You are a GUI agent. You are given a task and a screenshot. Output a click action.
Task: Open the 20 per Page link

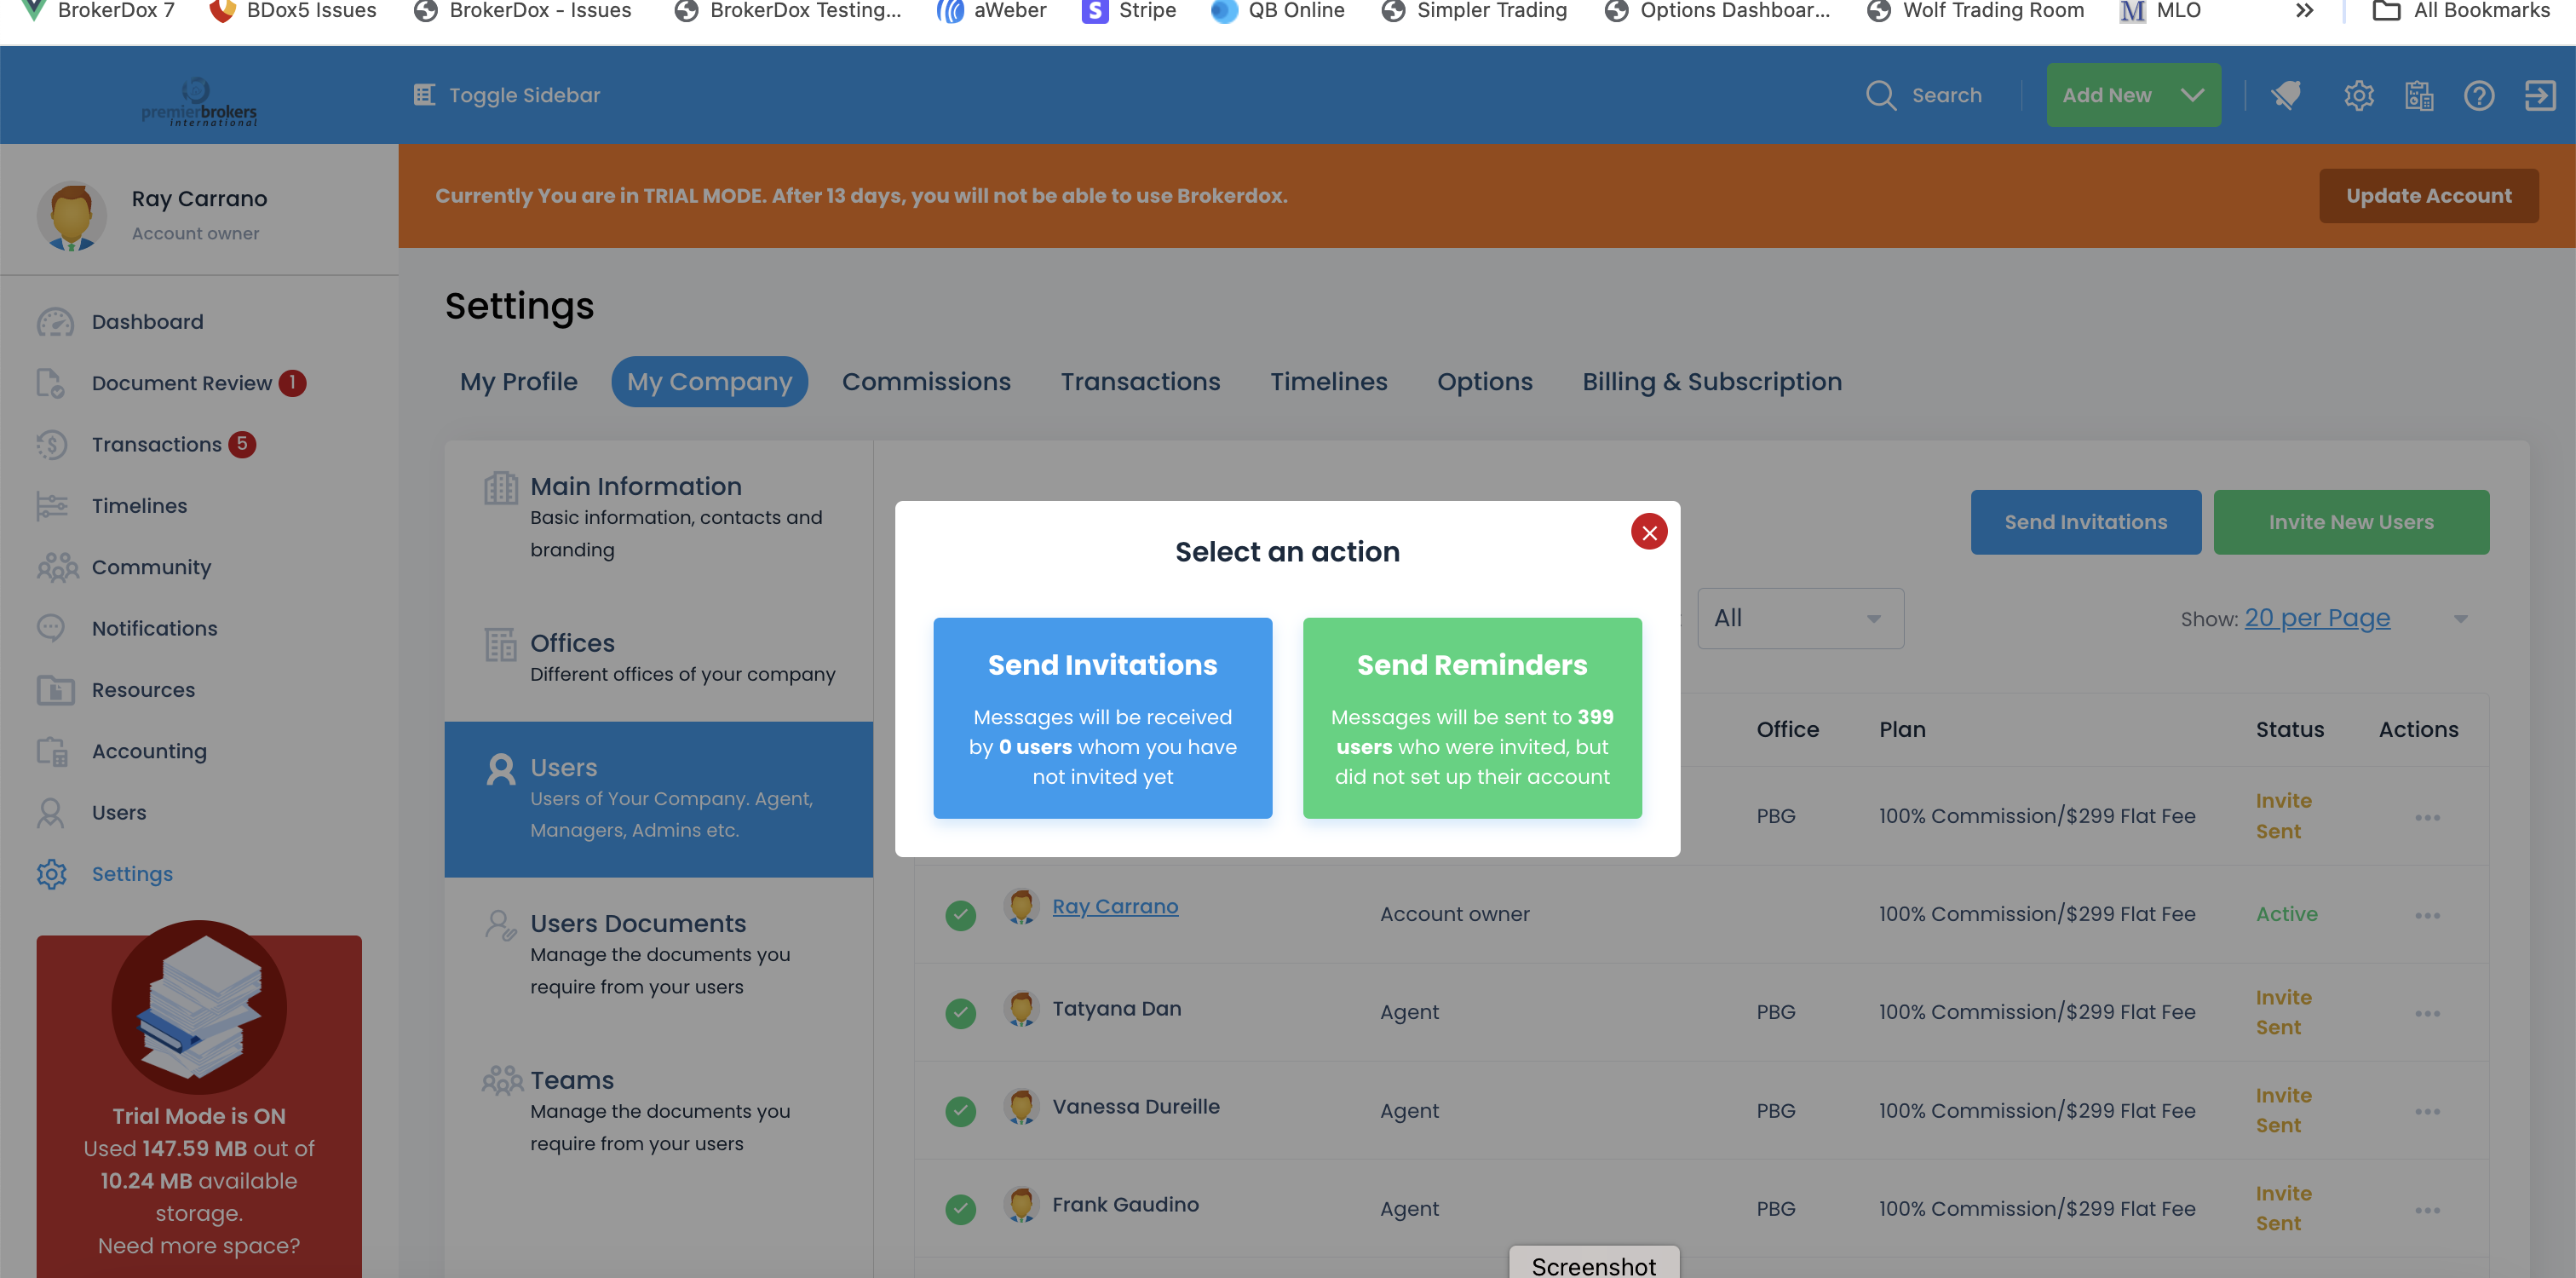[2317, 618]
